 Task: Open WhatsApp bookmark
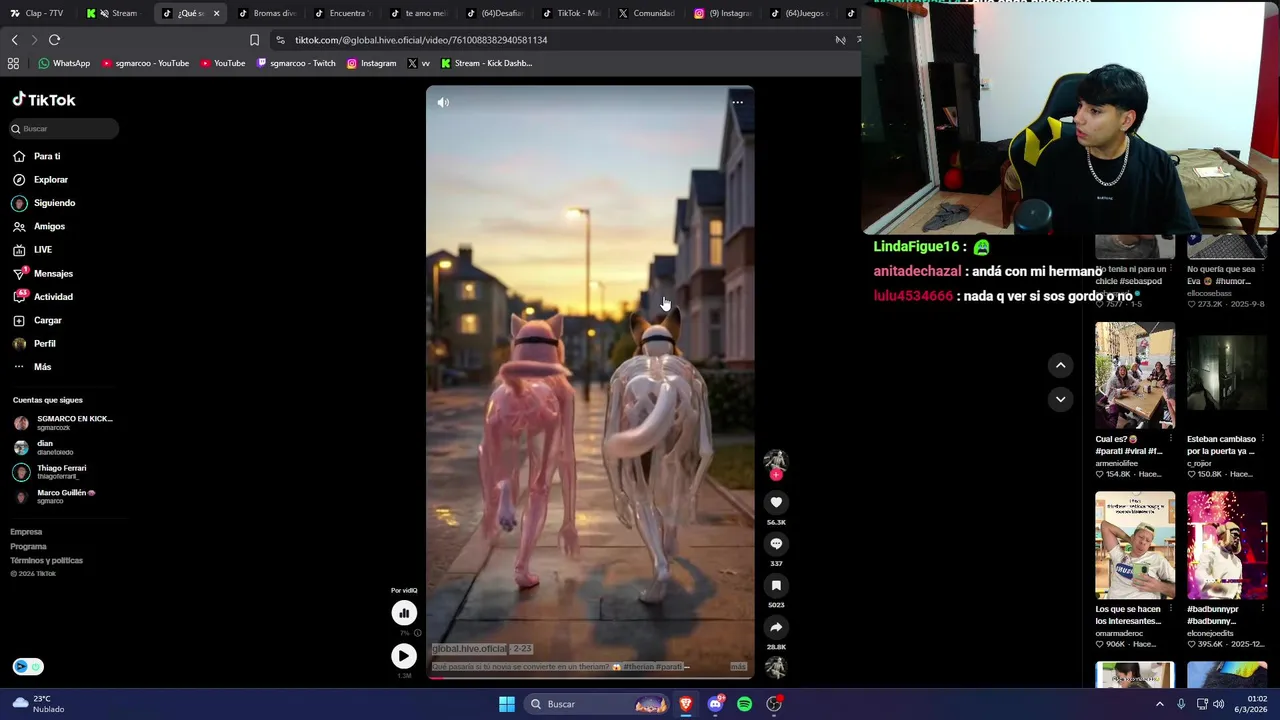pyautogui.click(x=64, y=63)
